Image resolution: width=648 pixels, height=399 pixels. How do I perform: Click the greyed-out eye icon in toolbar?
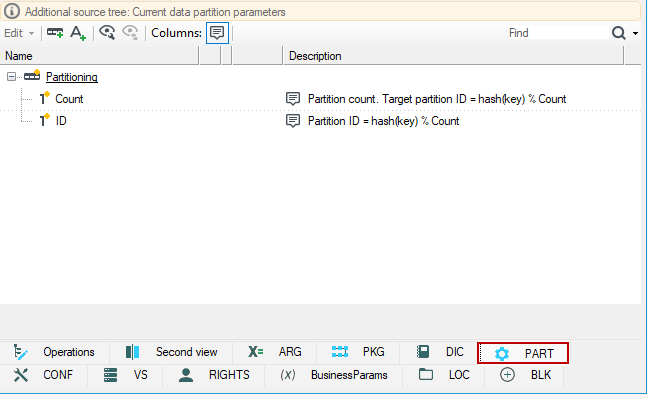pos(130,33)
